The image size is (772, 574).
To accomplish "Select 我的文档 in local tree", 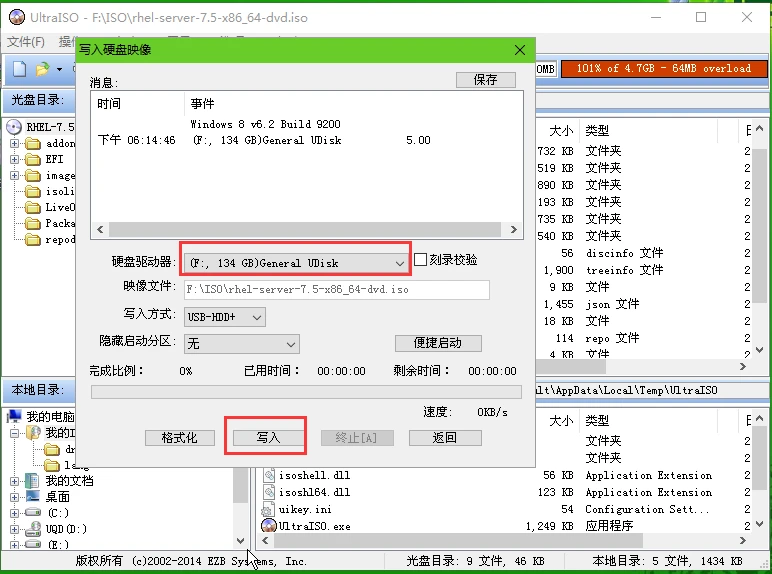I will point(59,480).
